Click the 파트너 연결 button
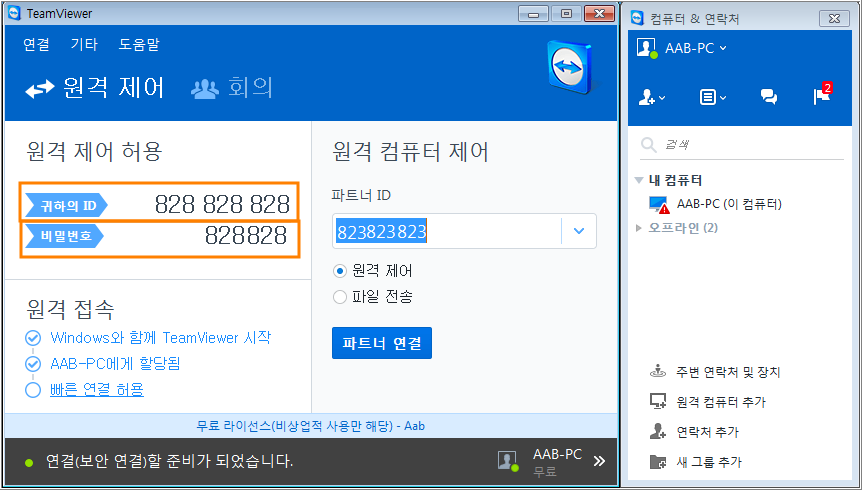The height and width of the screenshot is (490, 862). [x=382, y=343]
